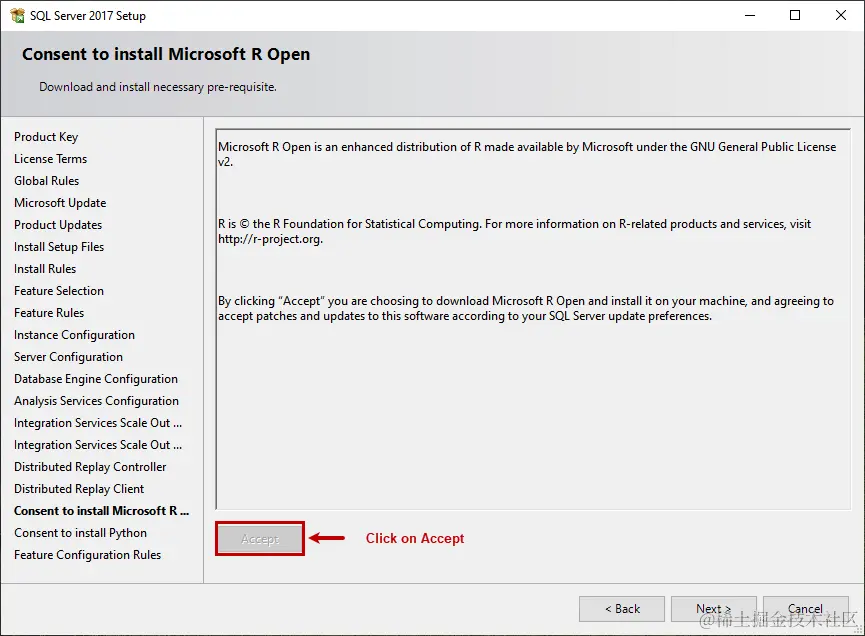The width and height of the screenshot is (865, 636).
Task: Select the Instance Configuration step
Action: pyautogui.click(x=74, y=335)
